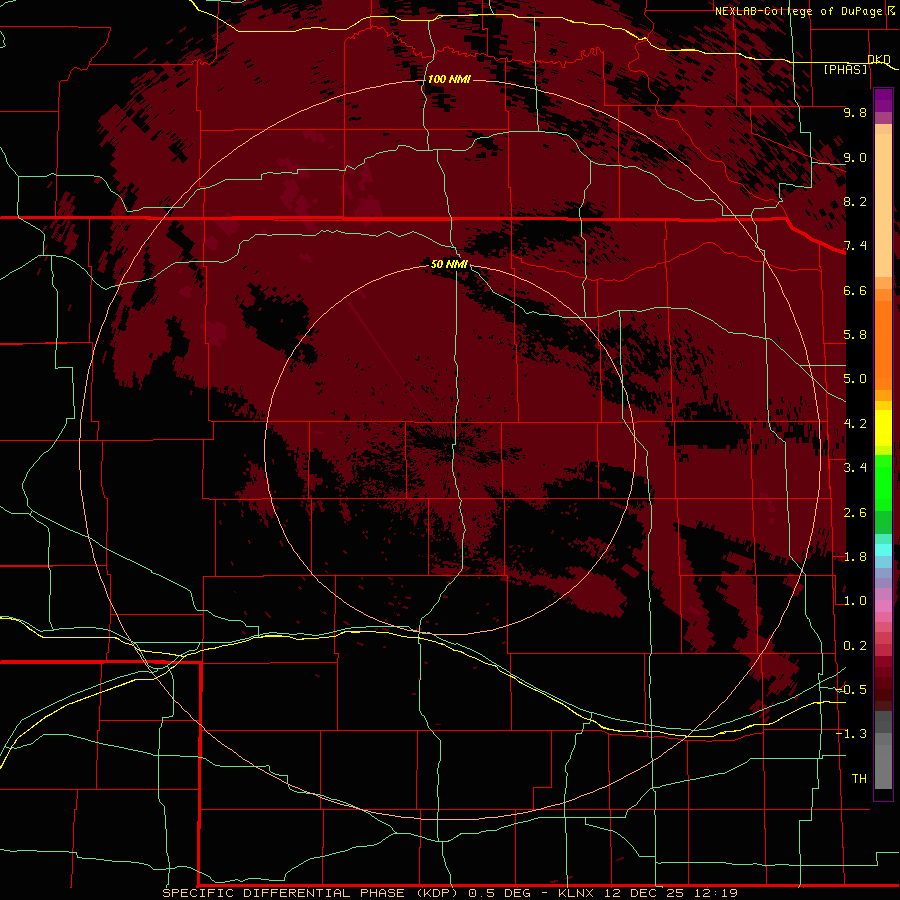Click the yellow segment of the color bar

point(883,428)
